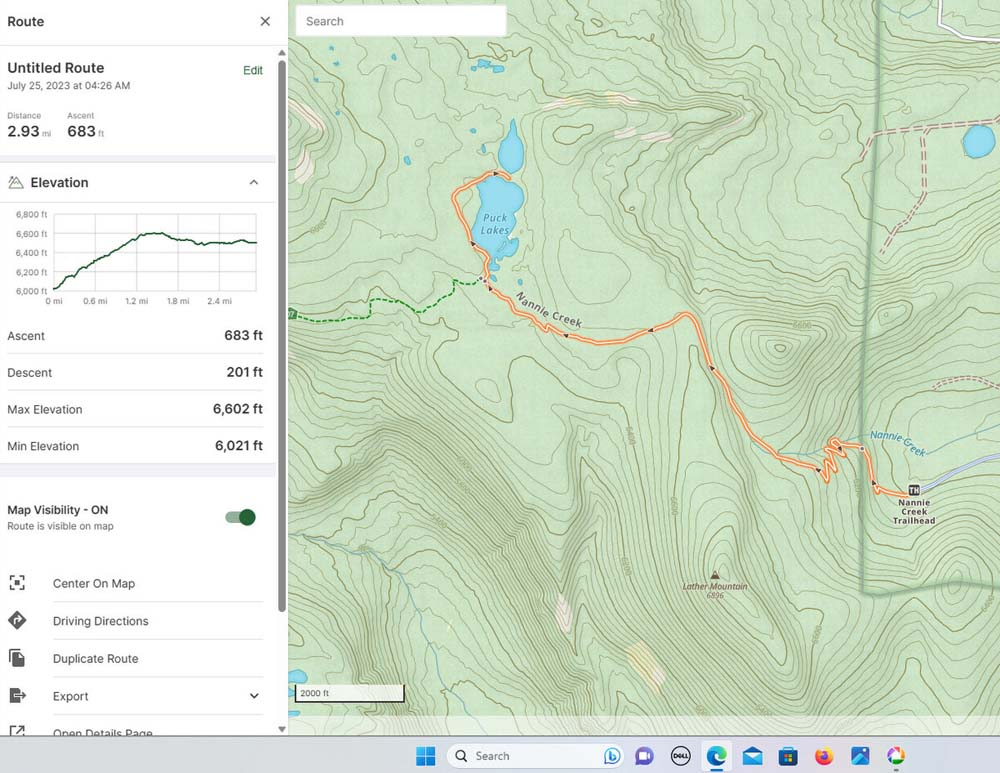Click the Center On Map icon
The height and width of the screenshot is (773, 1000).
[x=17, y=583]
